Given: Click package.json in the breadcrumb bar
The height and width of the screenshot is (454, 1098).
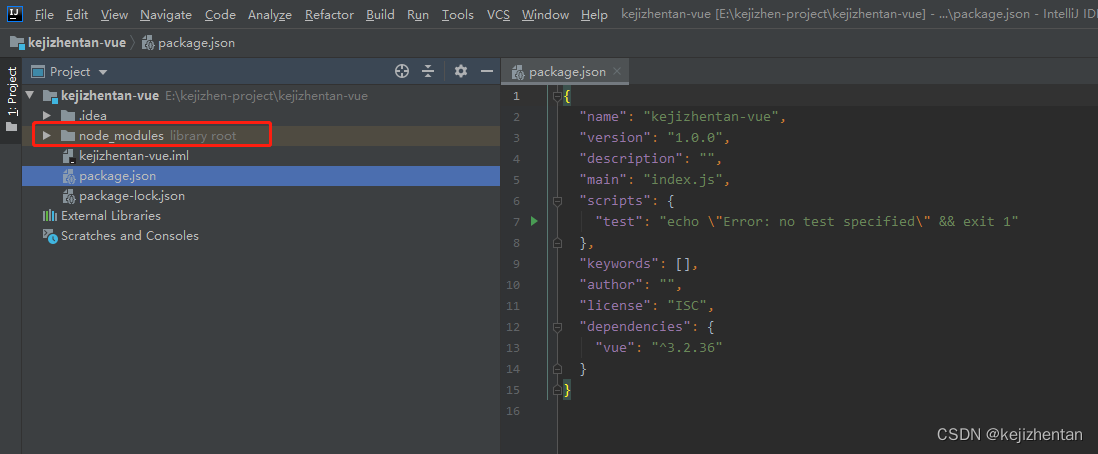Looking at the screenshot, I should coord(197,43).
